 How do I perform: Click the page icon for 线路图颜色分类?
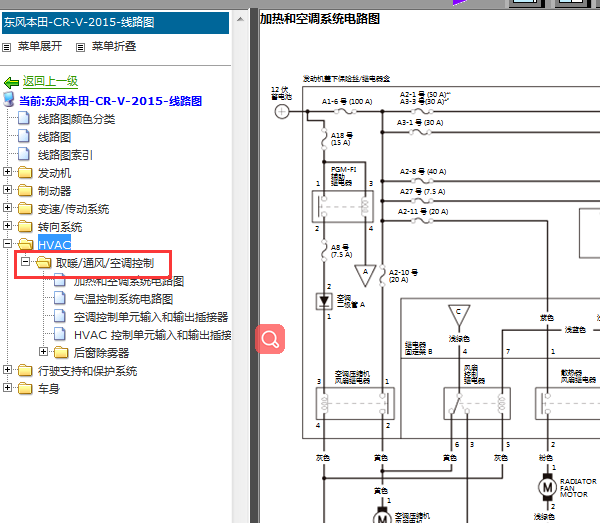pos(24,118)
